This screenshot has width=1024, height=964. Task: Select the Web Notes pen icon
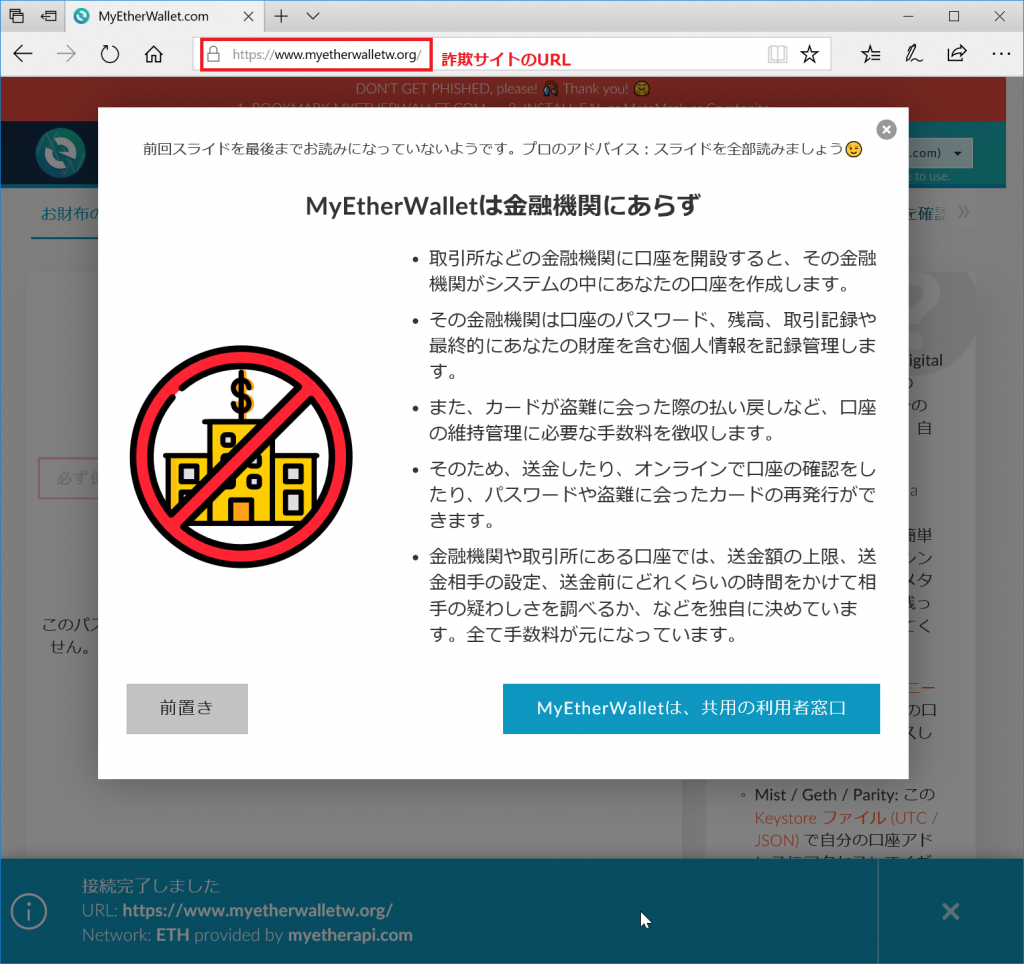[913, 54]
